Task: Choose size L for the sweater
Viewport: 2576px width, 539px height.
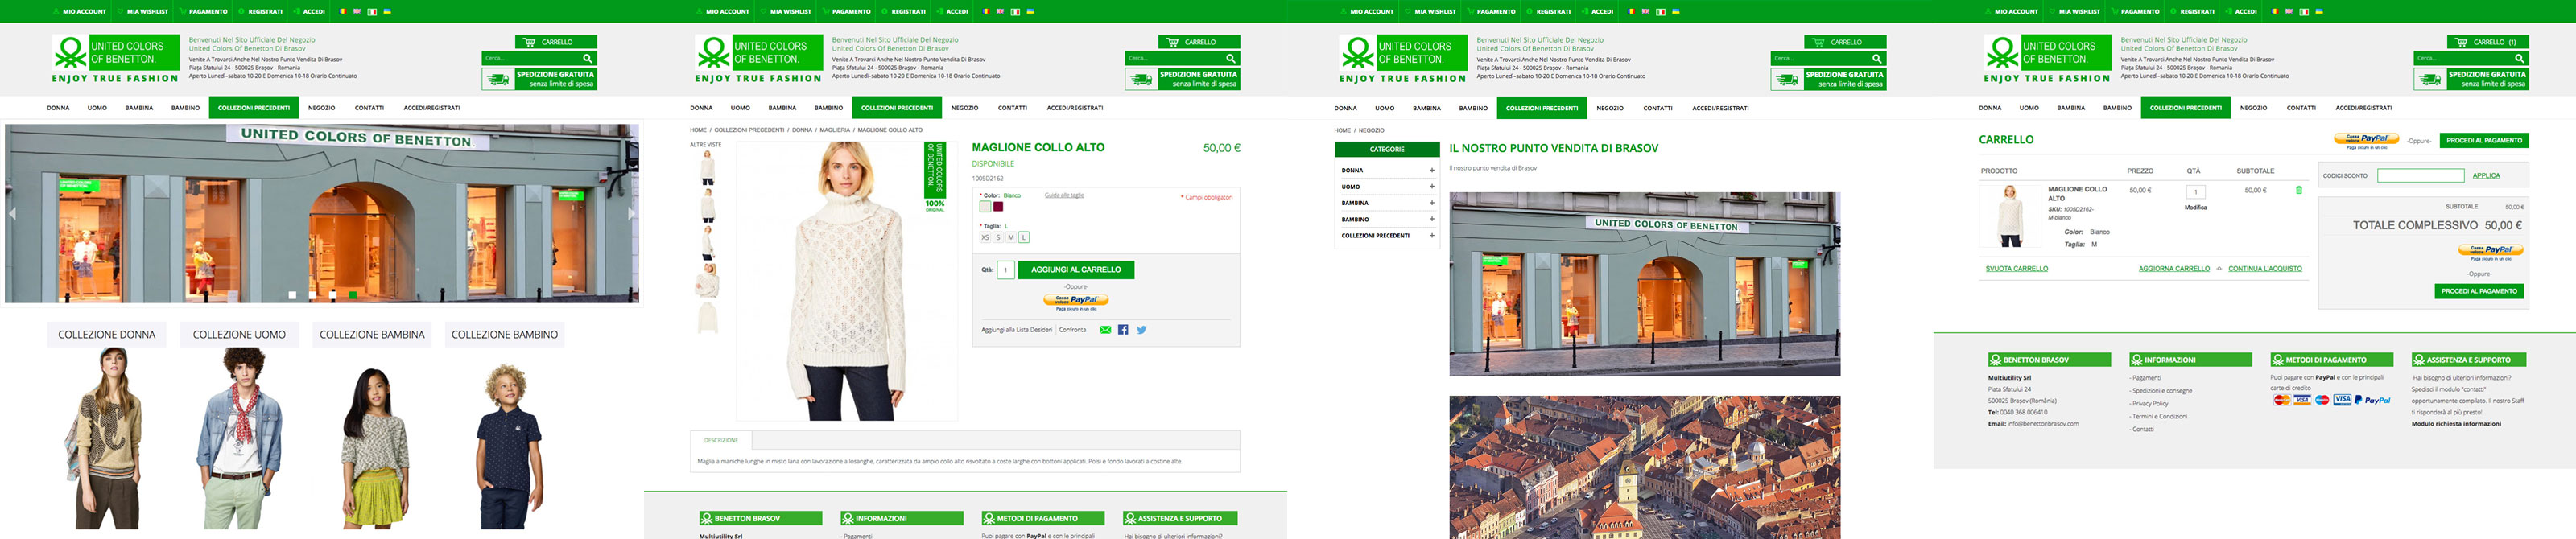Action: pyautogui.click(x=1024, y=237)
